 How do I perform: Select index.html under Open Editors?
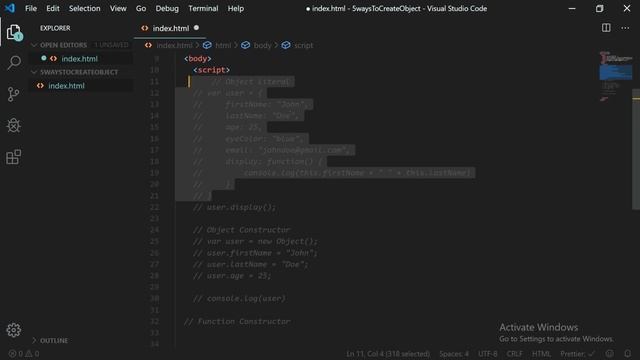(80, 58)
